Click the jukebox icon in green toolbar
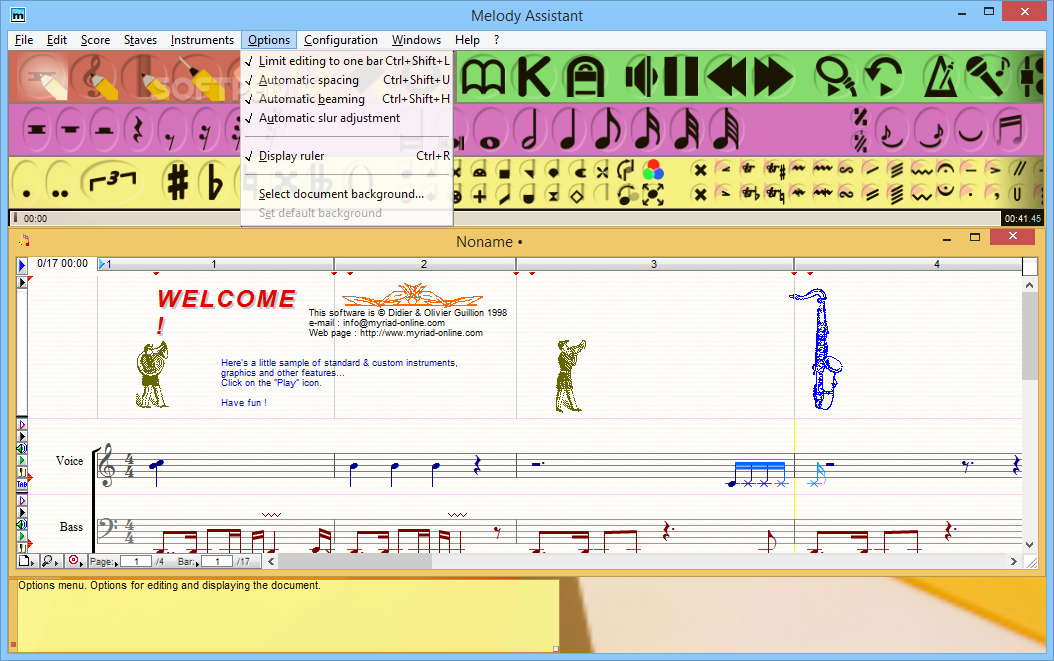 [585, 77]
